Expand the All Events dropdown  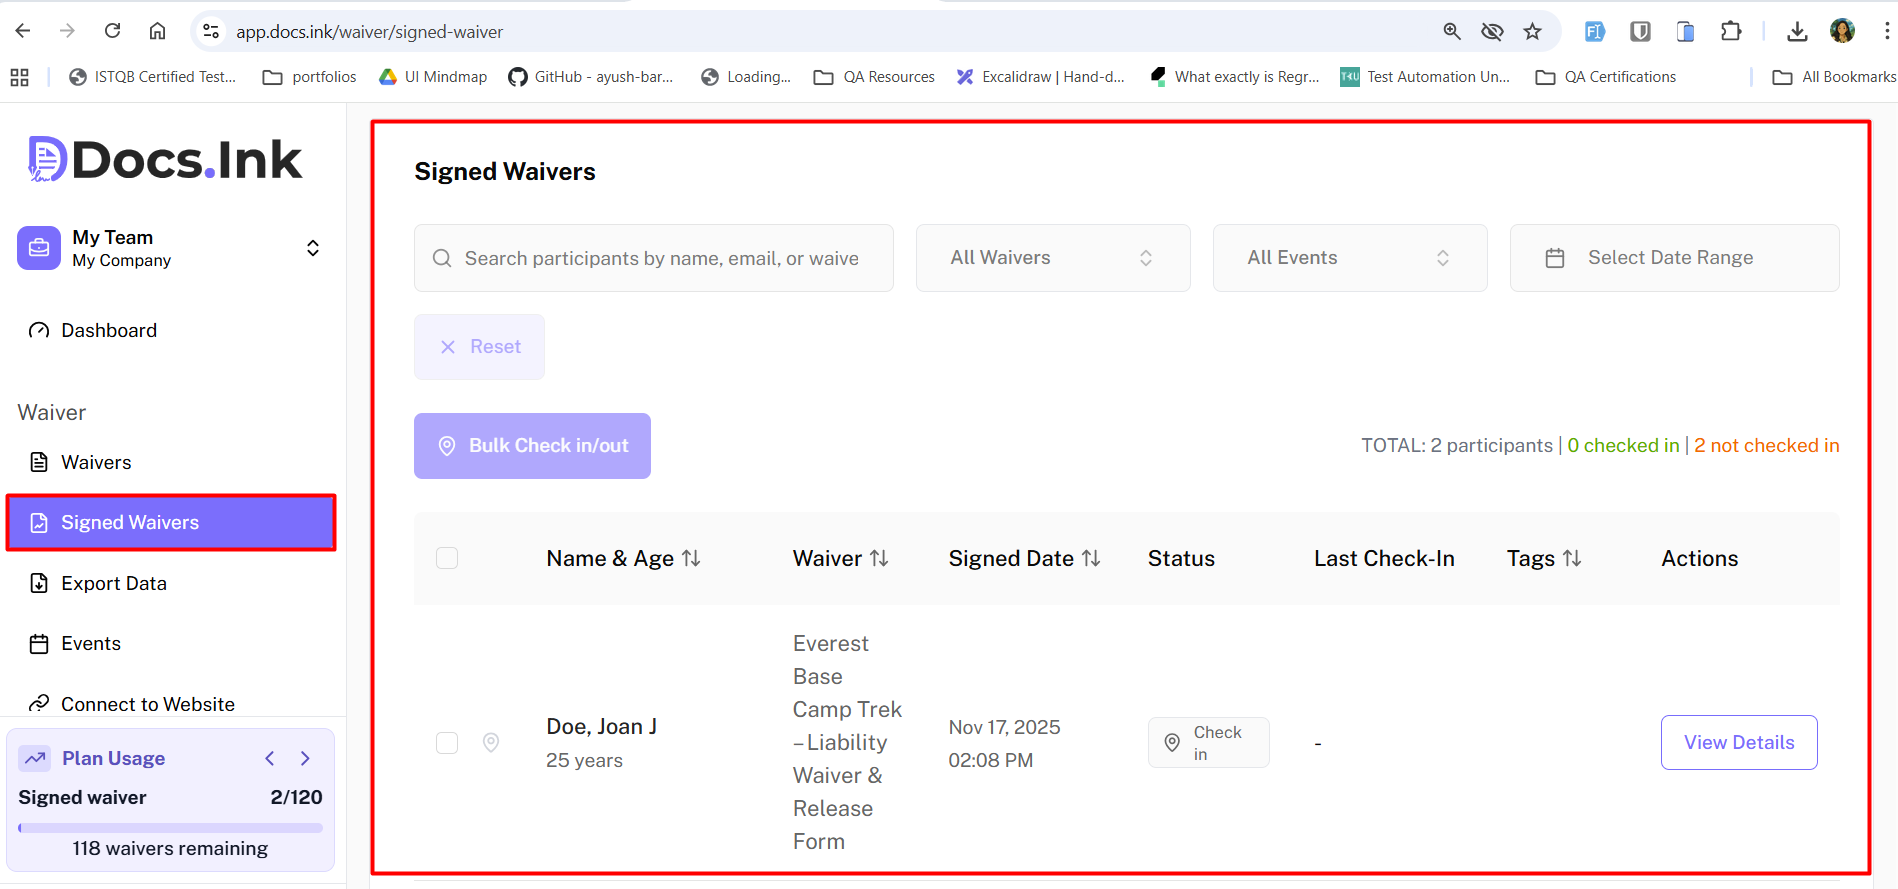click(1349, 258)
